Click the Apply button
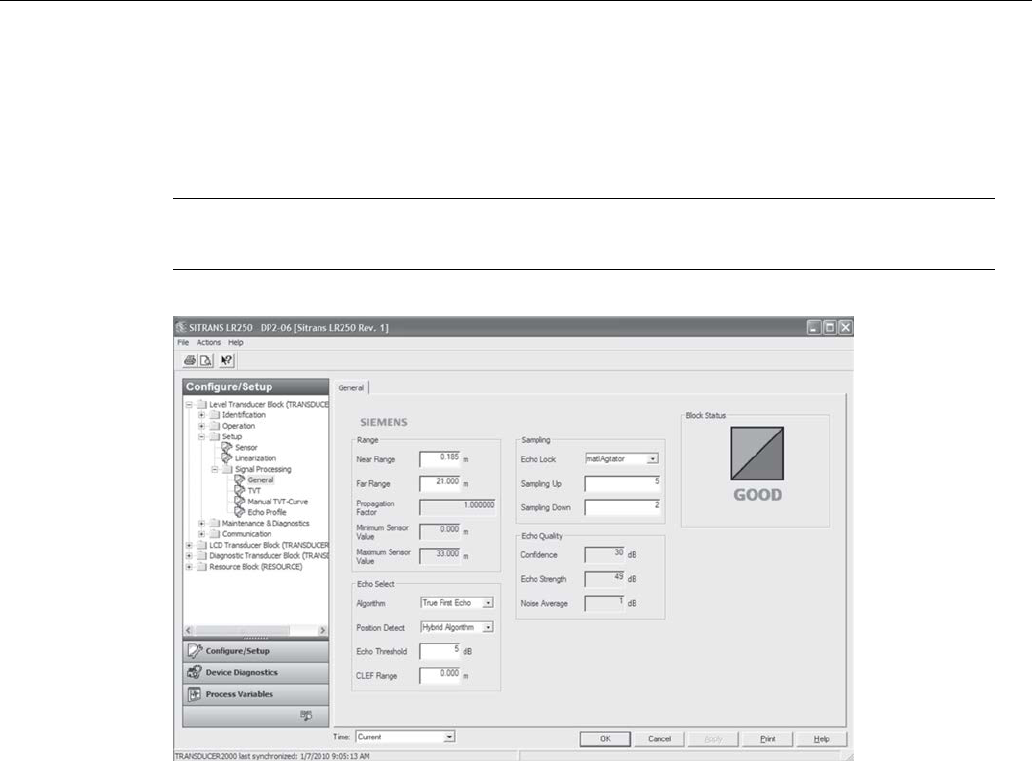 click(713, 739)
